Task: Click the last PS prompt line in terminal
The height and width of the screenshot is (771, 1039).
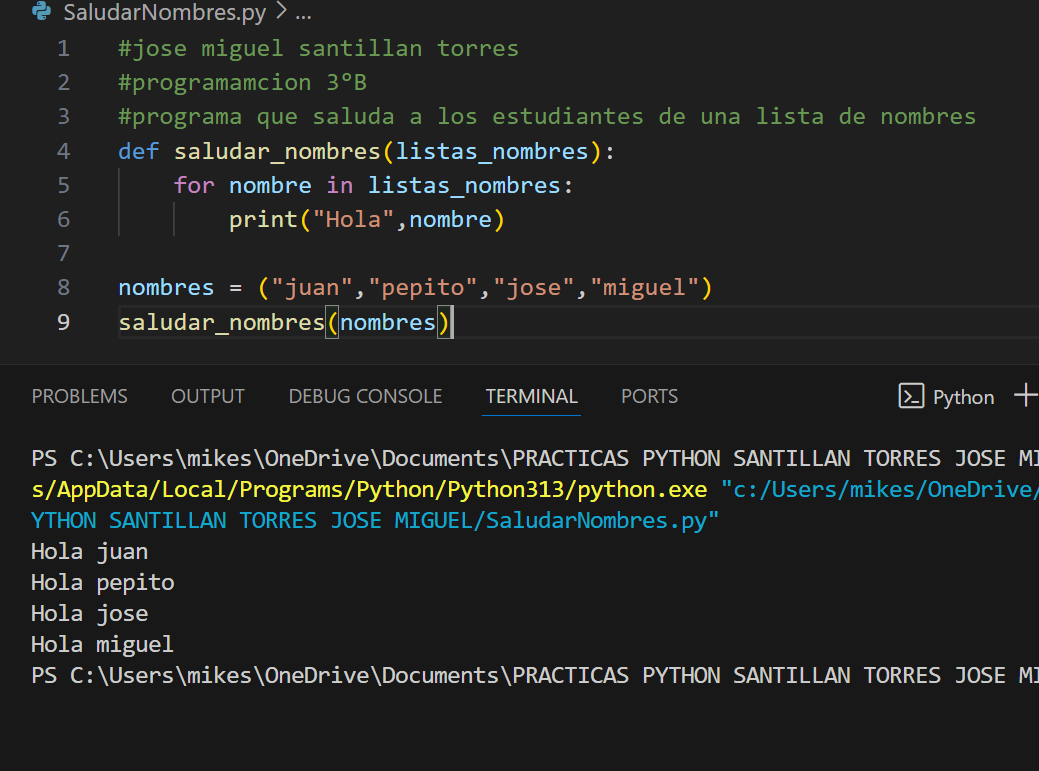Action: pyautogui.click(x=535, y=676)
